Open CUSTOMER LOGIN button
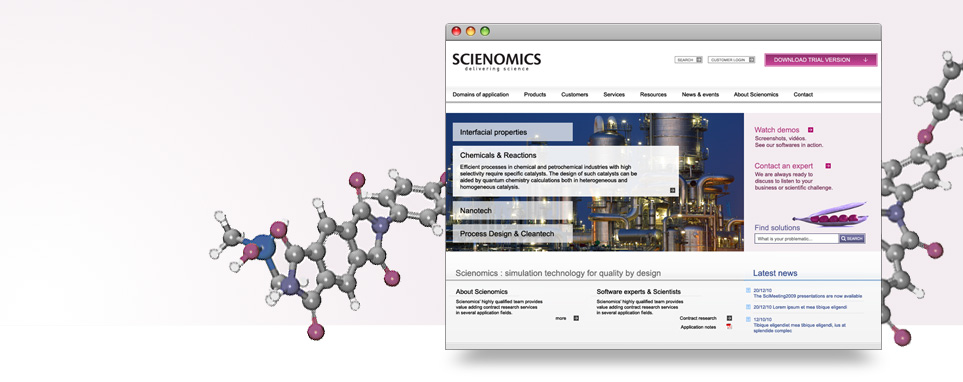Screen dimensions: 963x382 pos(731,60)
